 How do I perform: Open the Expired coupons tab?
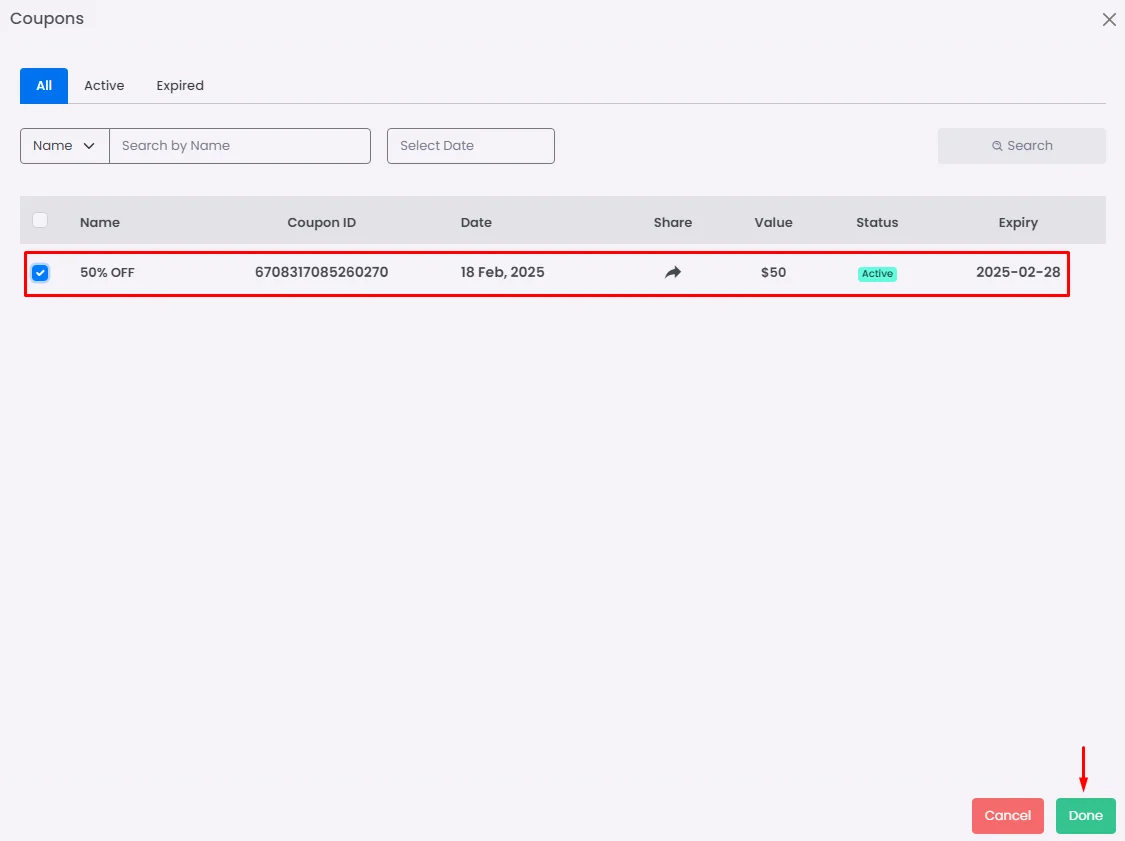180,85
